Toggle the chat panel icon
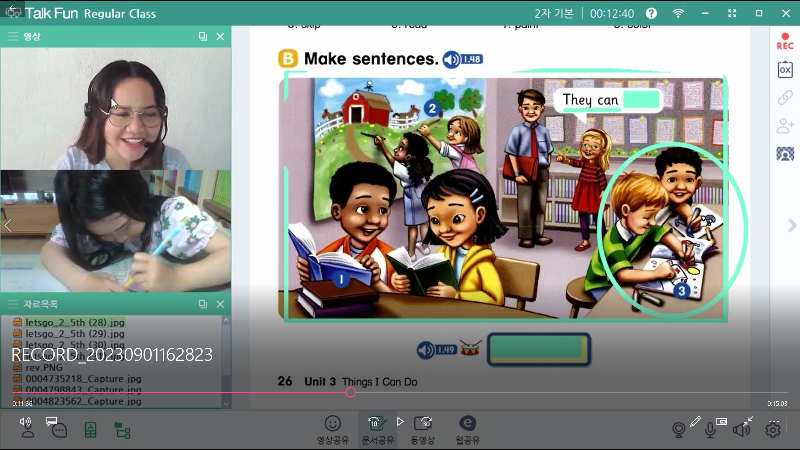 point(58,429)
